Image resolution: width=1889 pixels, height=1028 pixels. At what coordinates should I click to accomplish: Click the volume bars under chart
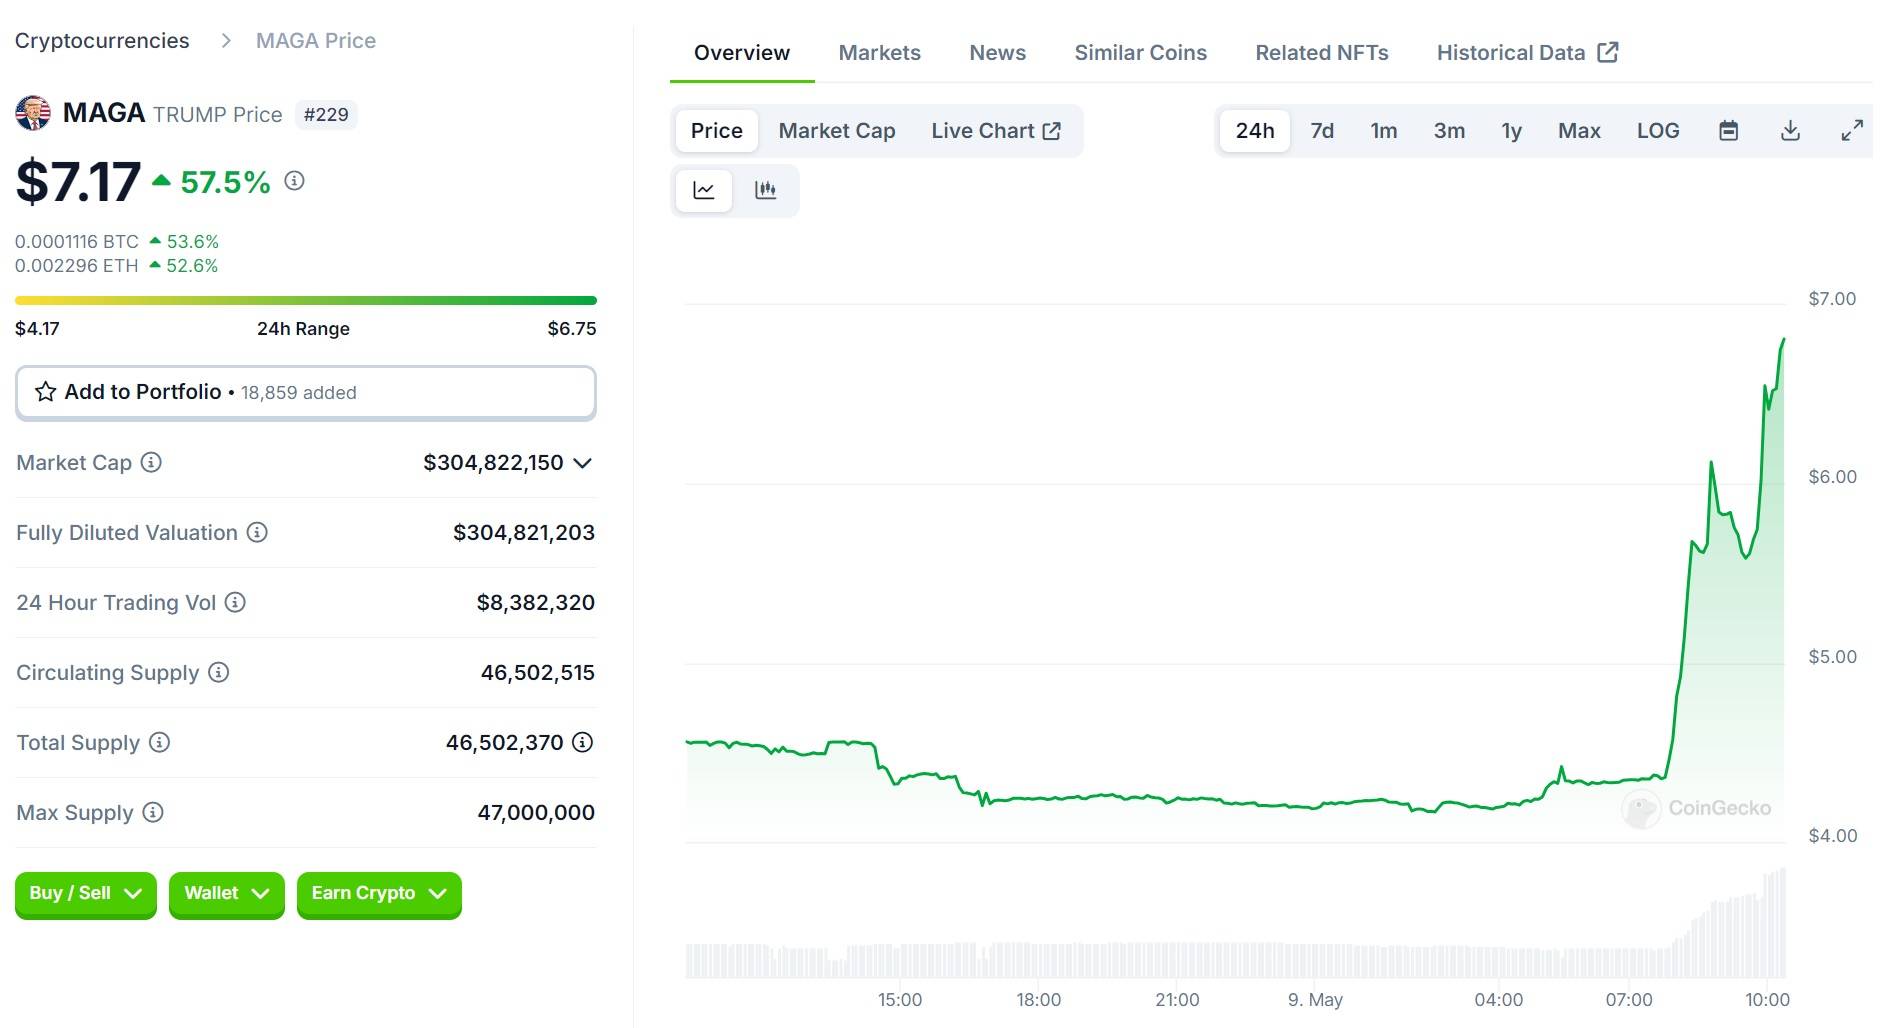click(1236, 958)
